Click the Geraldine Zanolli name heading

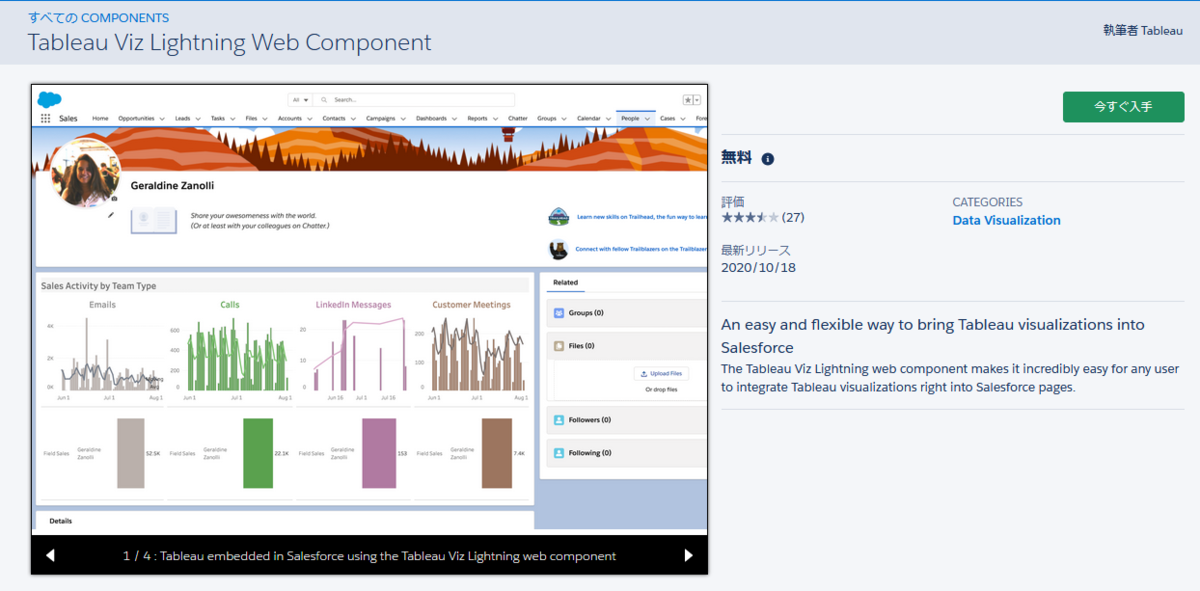click(x=172, y=186)
